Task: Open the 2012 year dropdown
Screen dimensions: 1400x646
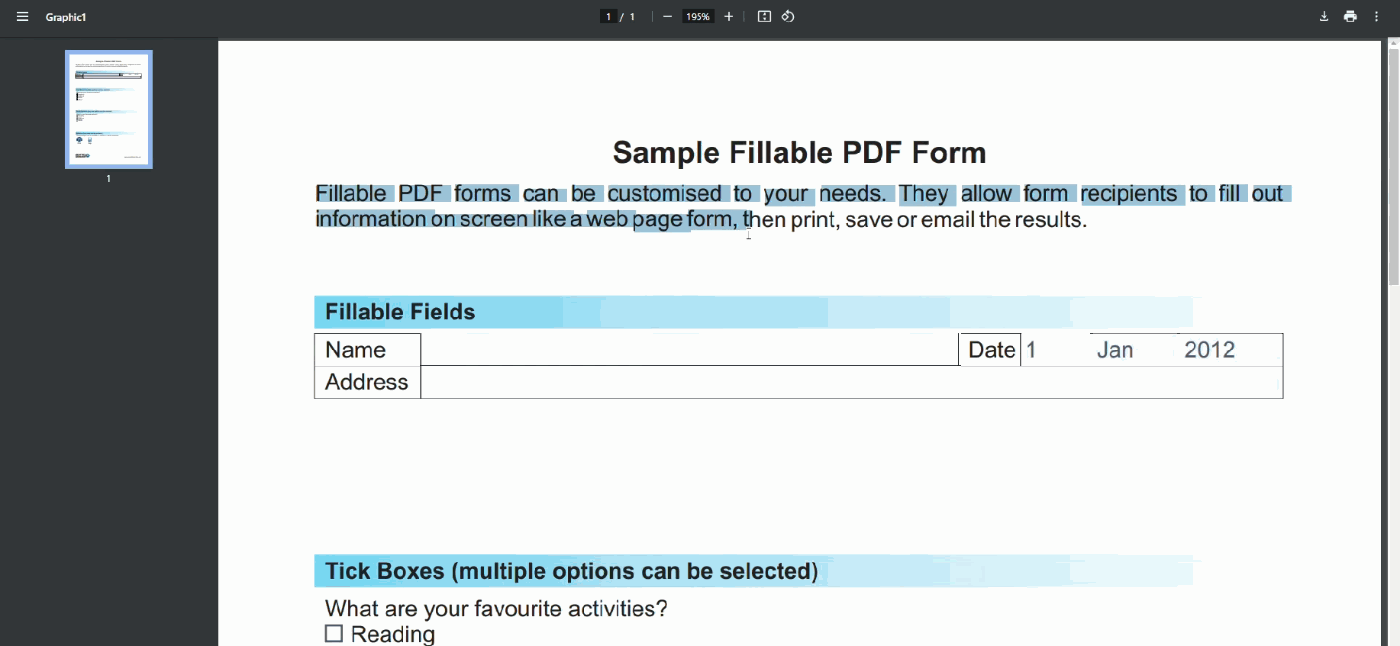Action: (x=1209, y=349)
